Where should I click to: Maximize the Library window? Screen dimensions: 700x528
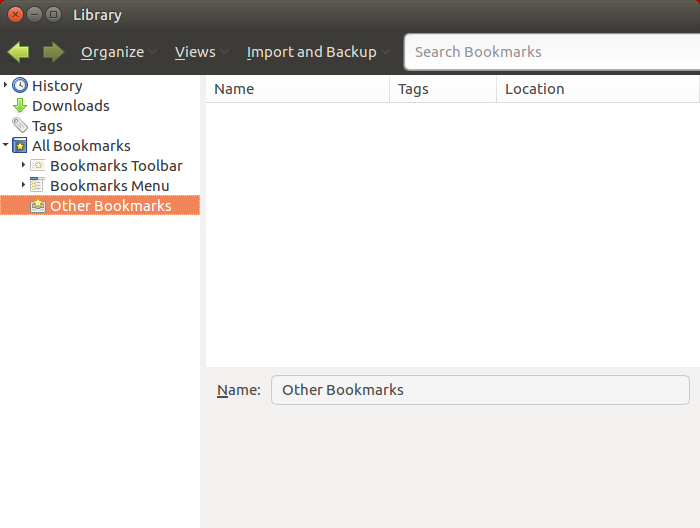pos(54,15)
